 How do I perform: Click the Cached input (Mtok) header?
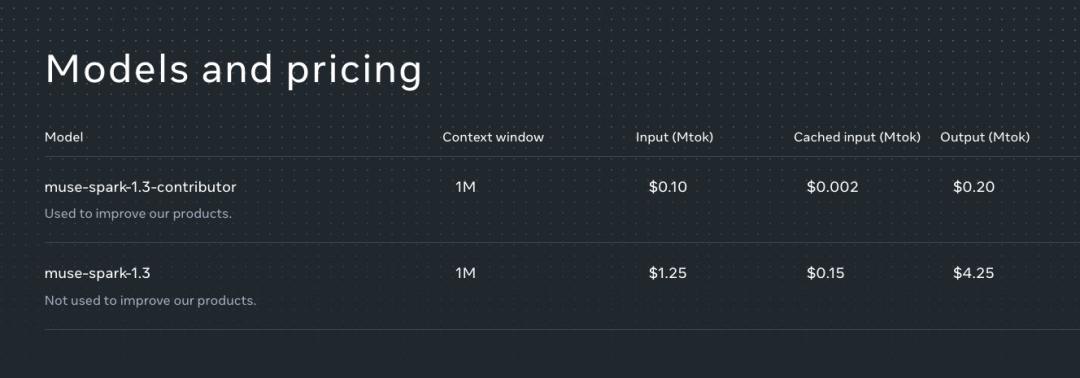coord(857,137)
